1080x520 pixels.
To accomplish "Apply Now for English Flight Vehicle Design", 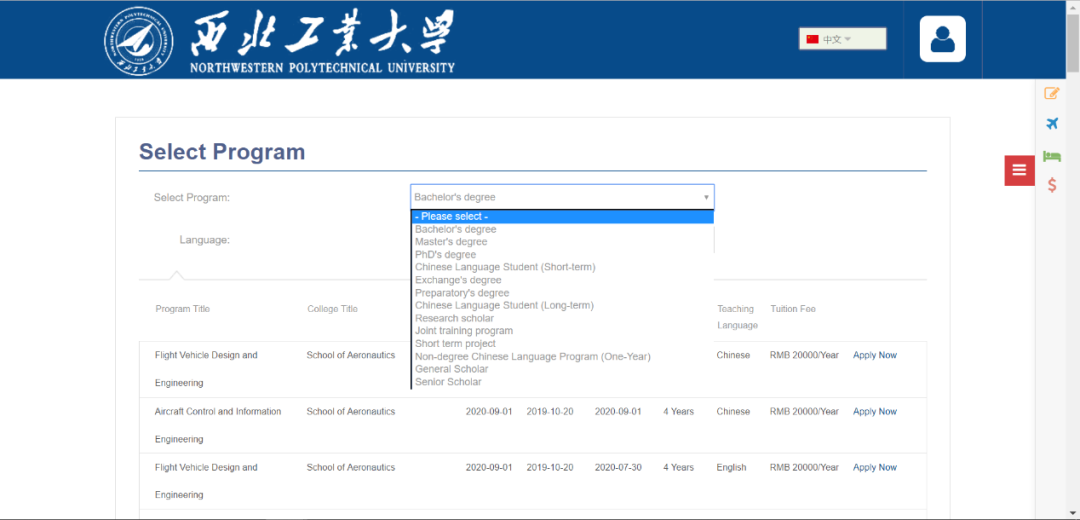I will tap(875, 467).
